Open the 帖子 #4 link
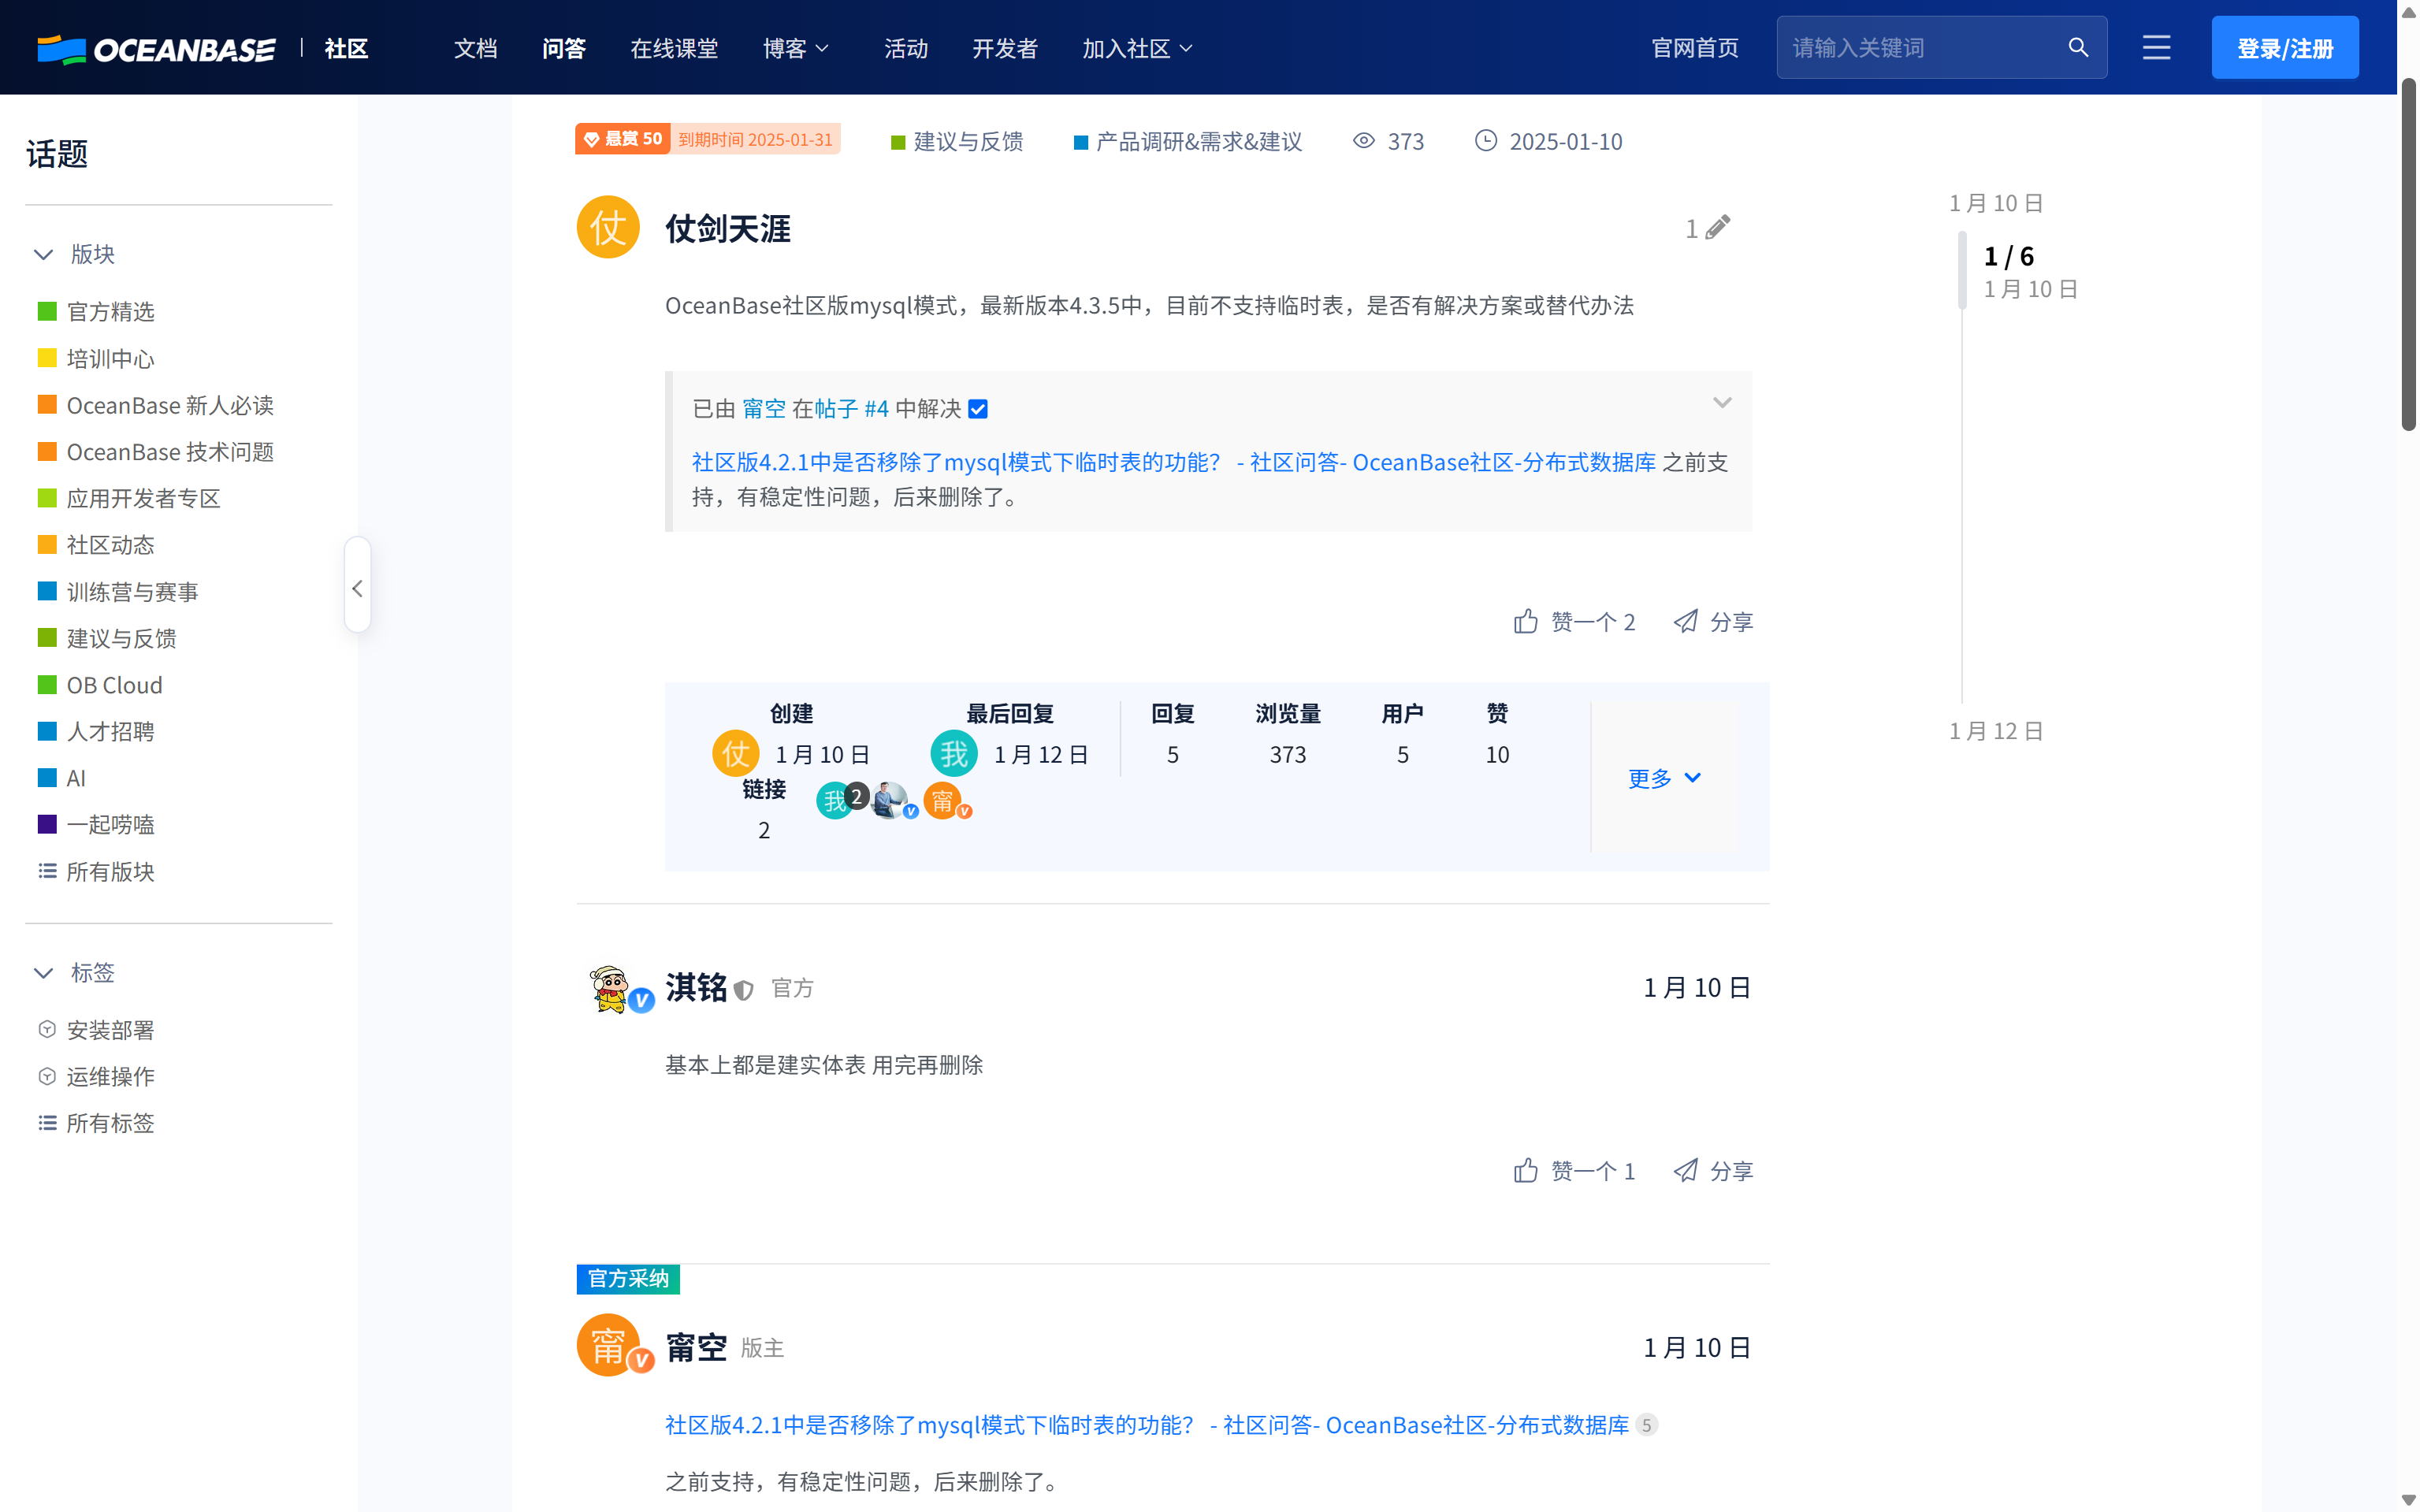Screen dimensions: 2420x1512 pyautogui.click(x=852, y=409)
